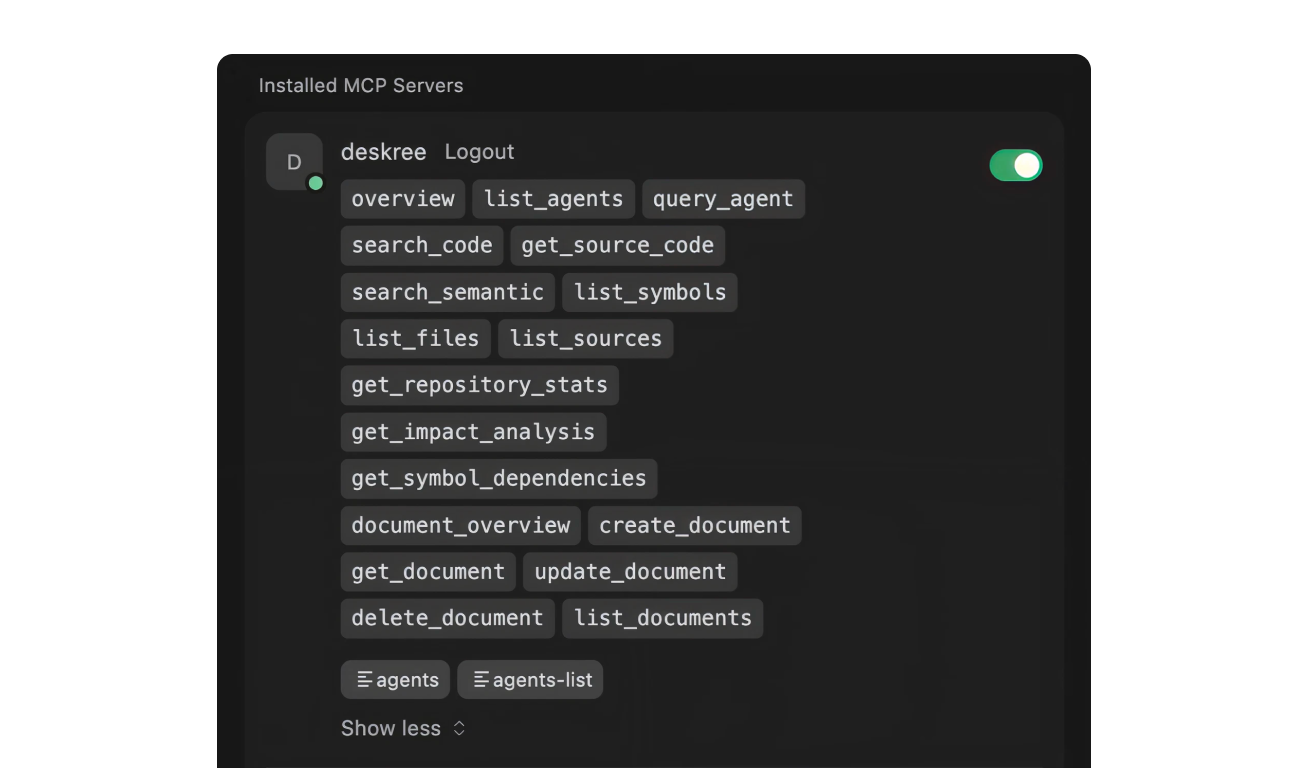
Task: Select the list_symbols tool chip
Action: (650, 292)
